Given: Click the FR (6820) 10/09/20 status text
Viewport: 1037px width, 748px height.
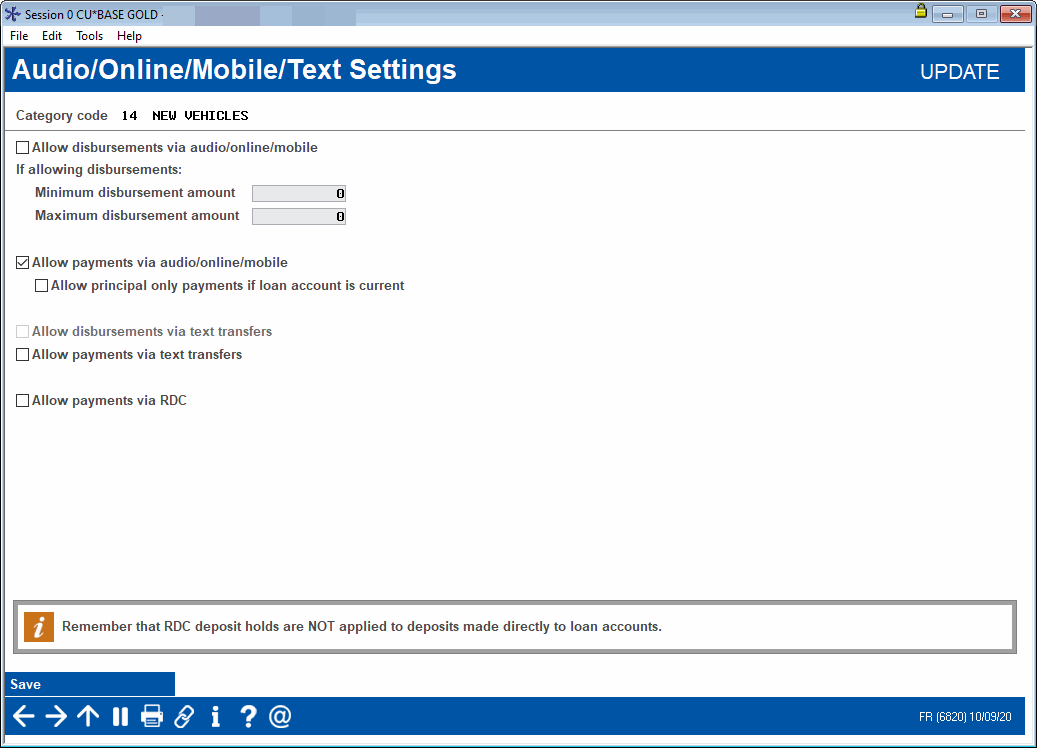Looking at the screenshot, I should tap(965, 717).
